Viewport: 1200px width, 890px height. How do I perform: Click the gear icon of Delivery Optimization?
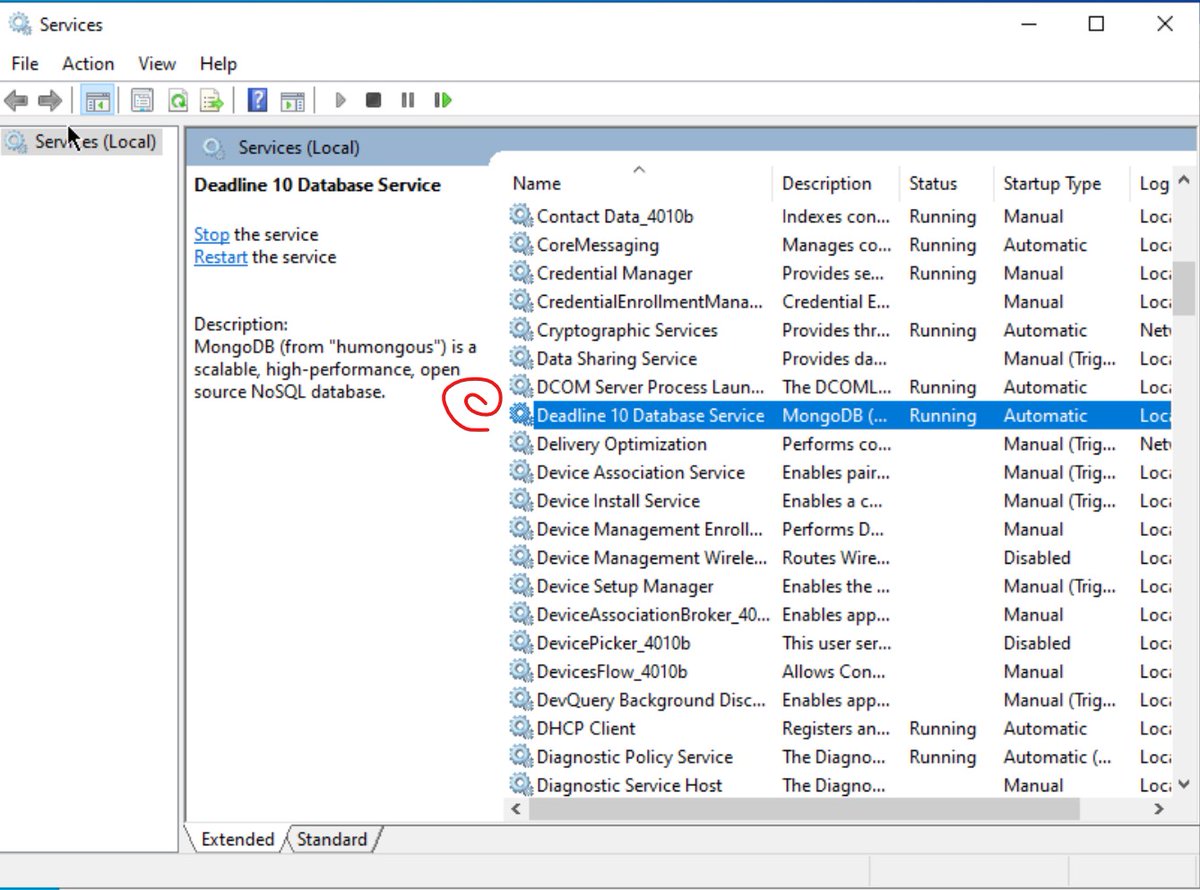(x=521, y=444)
